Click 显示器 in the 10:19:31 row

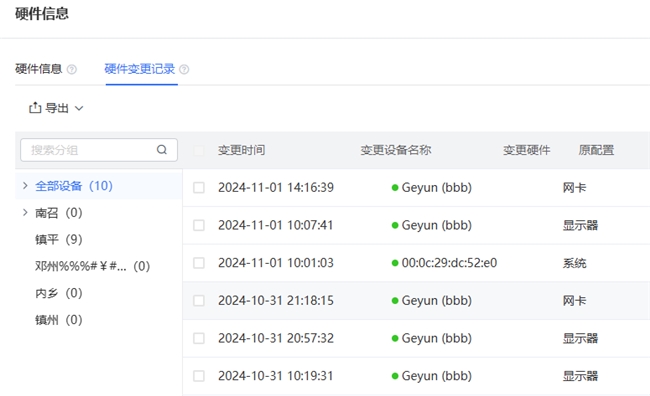click(x=580, y=377)
